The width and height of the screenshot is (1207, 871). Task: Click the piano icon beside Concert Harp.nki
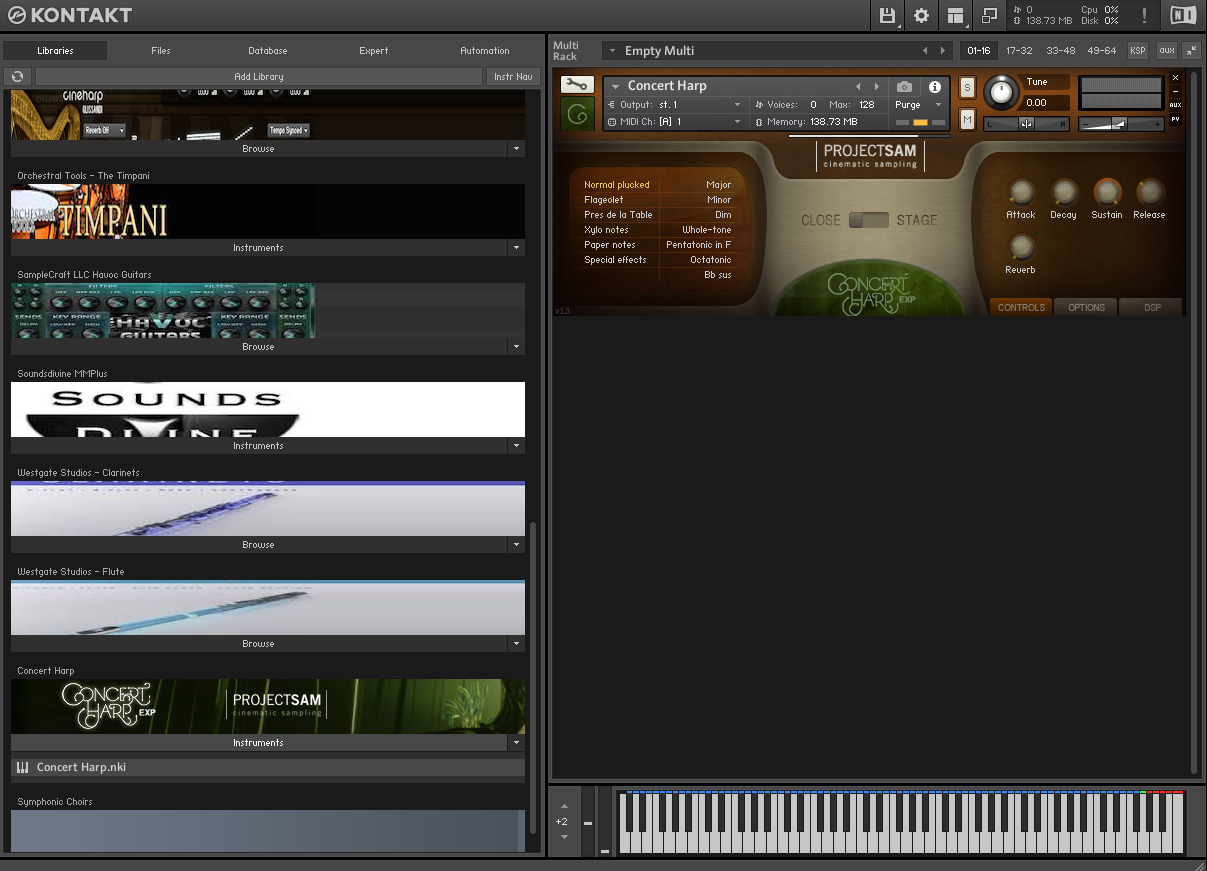(23, 768)
